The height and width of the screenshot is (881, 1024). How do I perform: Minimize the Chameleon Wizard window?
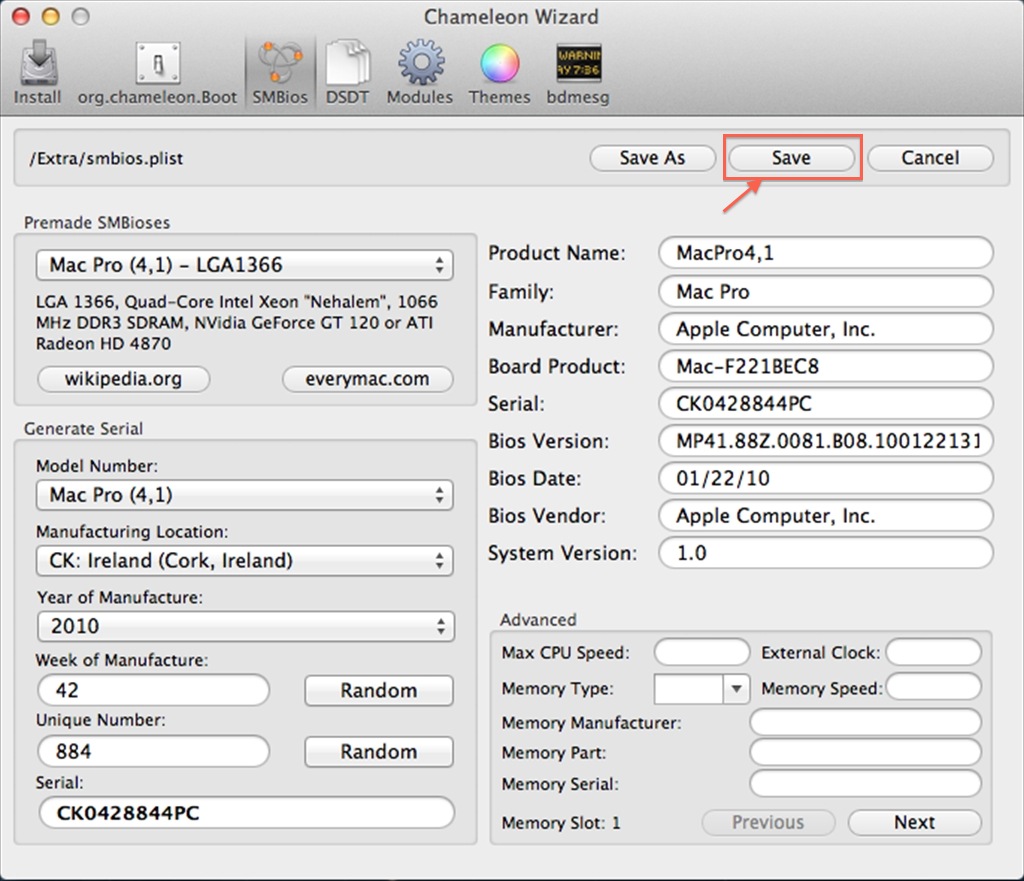point(51,16)
